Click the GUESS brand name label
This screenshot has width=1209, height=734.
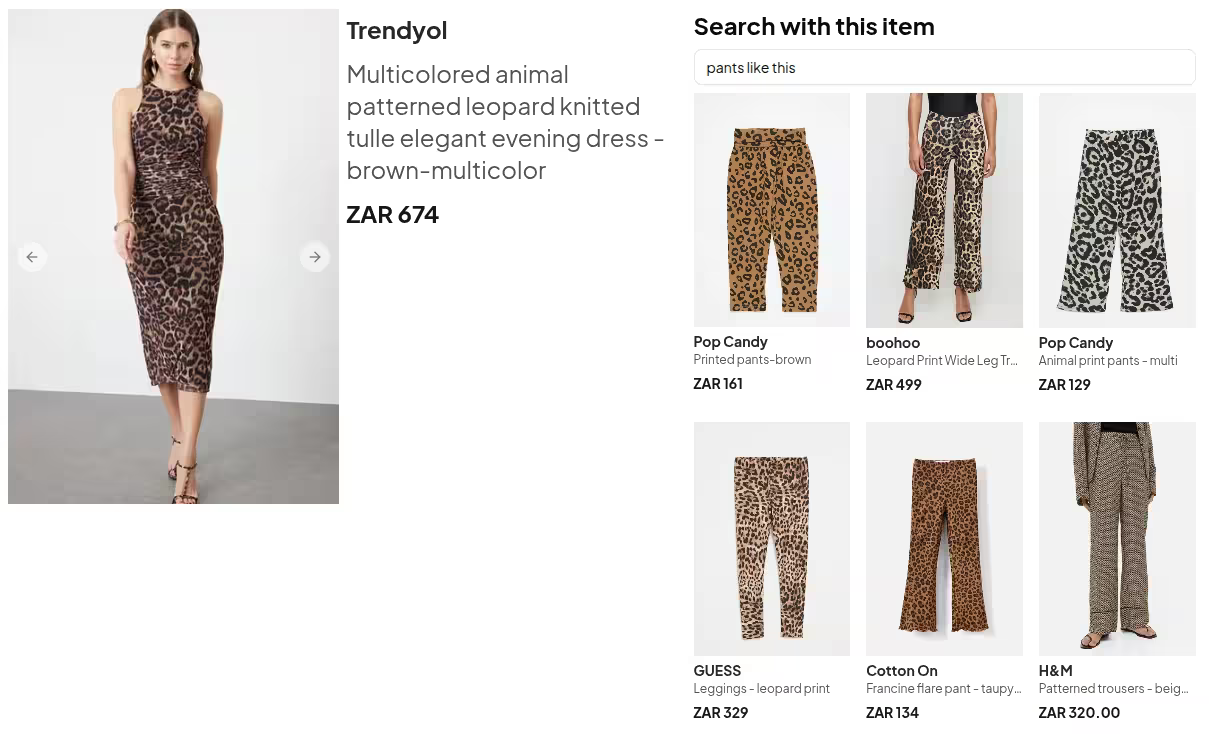click(x=717, y=670)
